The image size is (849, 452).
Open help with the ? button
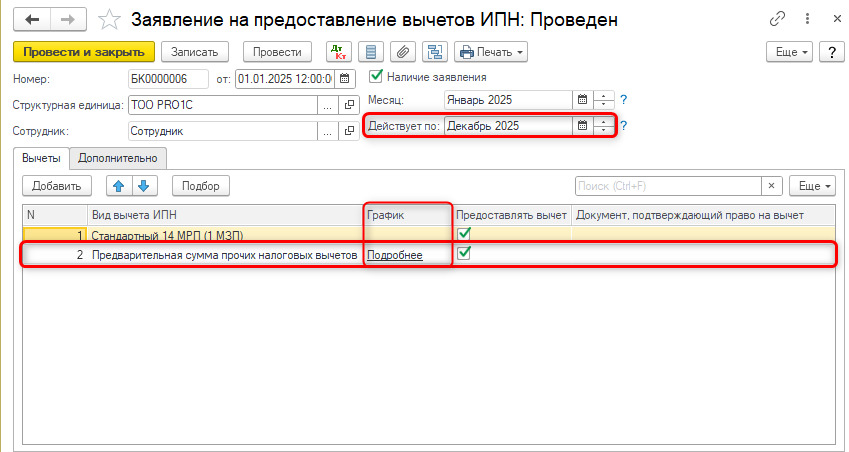tap(832, 52)
